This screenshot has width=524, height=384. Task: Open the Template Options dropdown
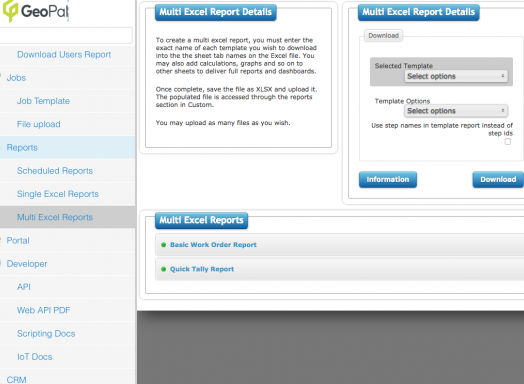tap(456, 111)
